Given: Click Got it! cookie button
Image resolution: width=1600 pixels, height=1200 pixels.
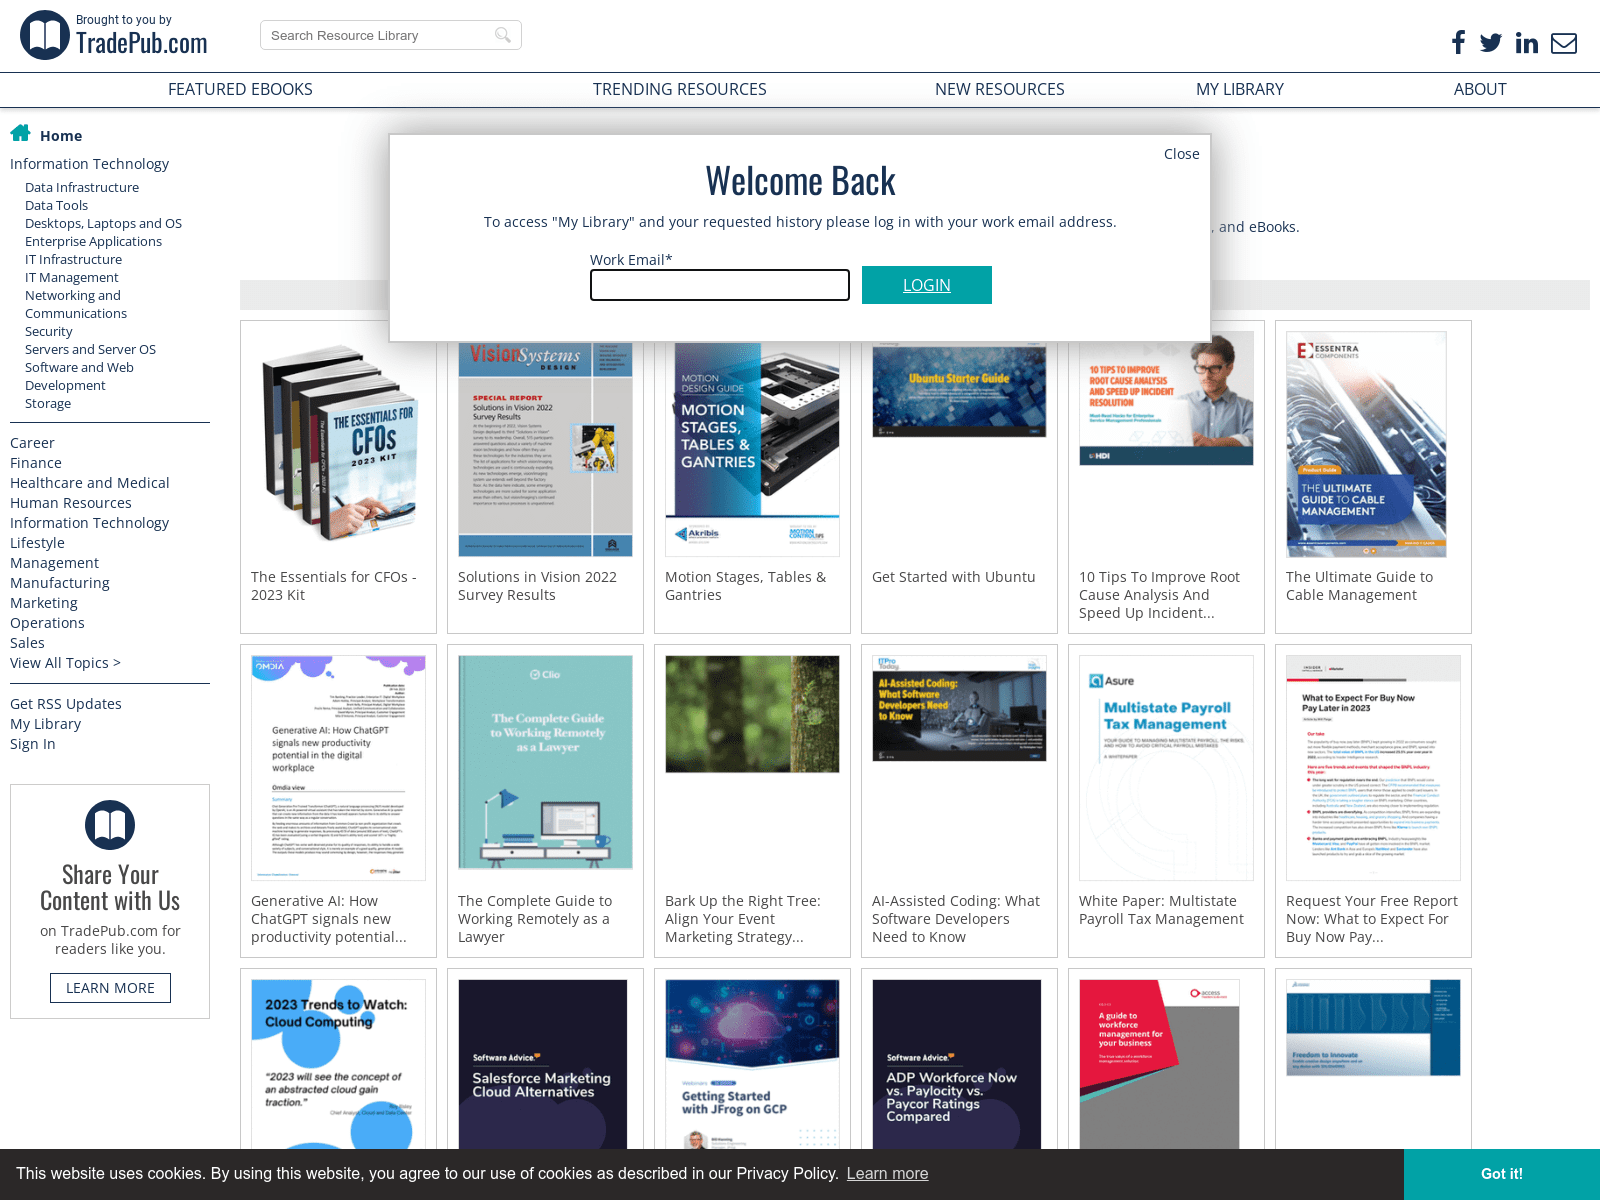Looking at the screenshot, I should [1502, 1174].
